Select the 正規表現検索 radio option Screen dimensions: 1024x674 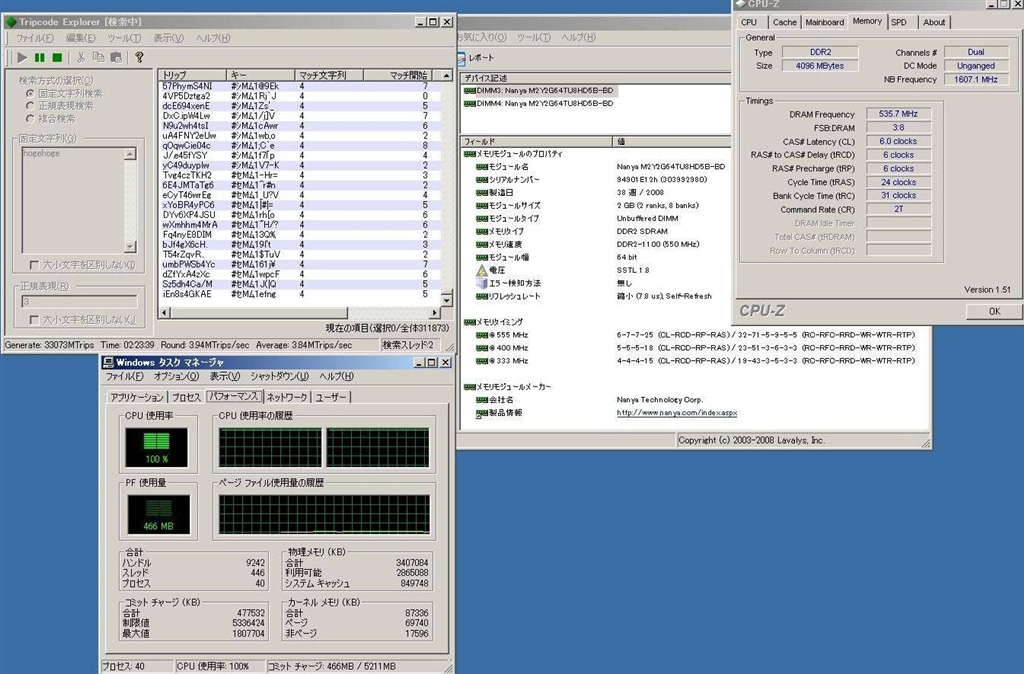click(x=30, y=105)
